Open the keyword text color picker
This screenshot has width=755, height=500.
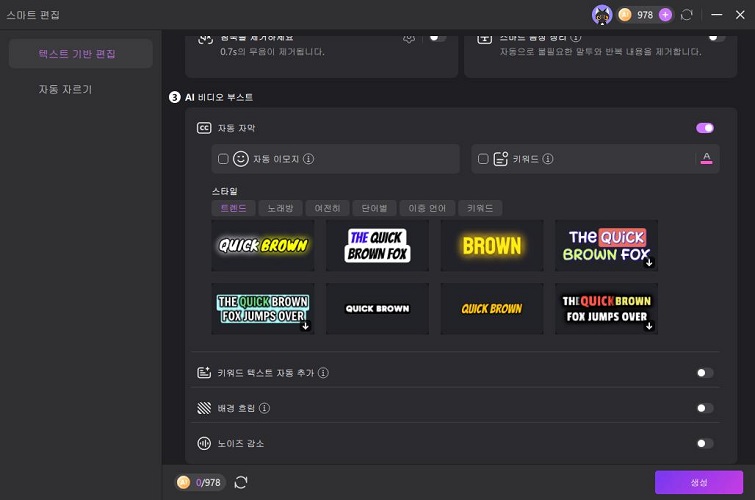706,158
